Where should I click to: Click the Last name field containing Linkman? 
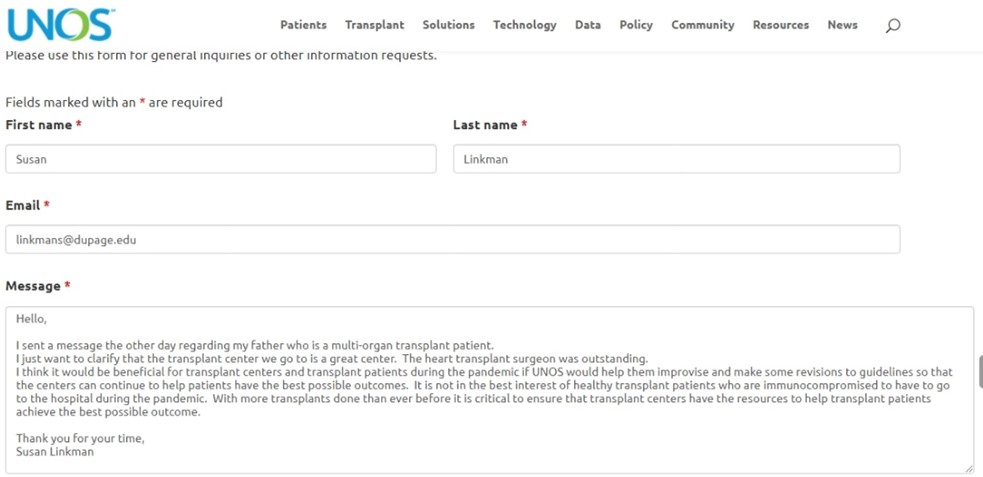(677, 159)
